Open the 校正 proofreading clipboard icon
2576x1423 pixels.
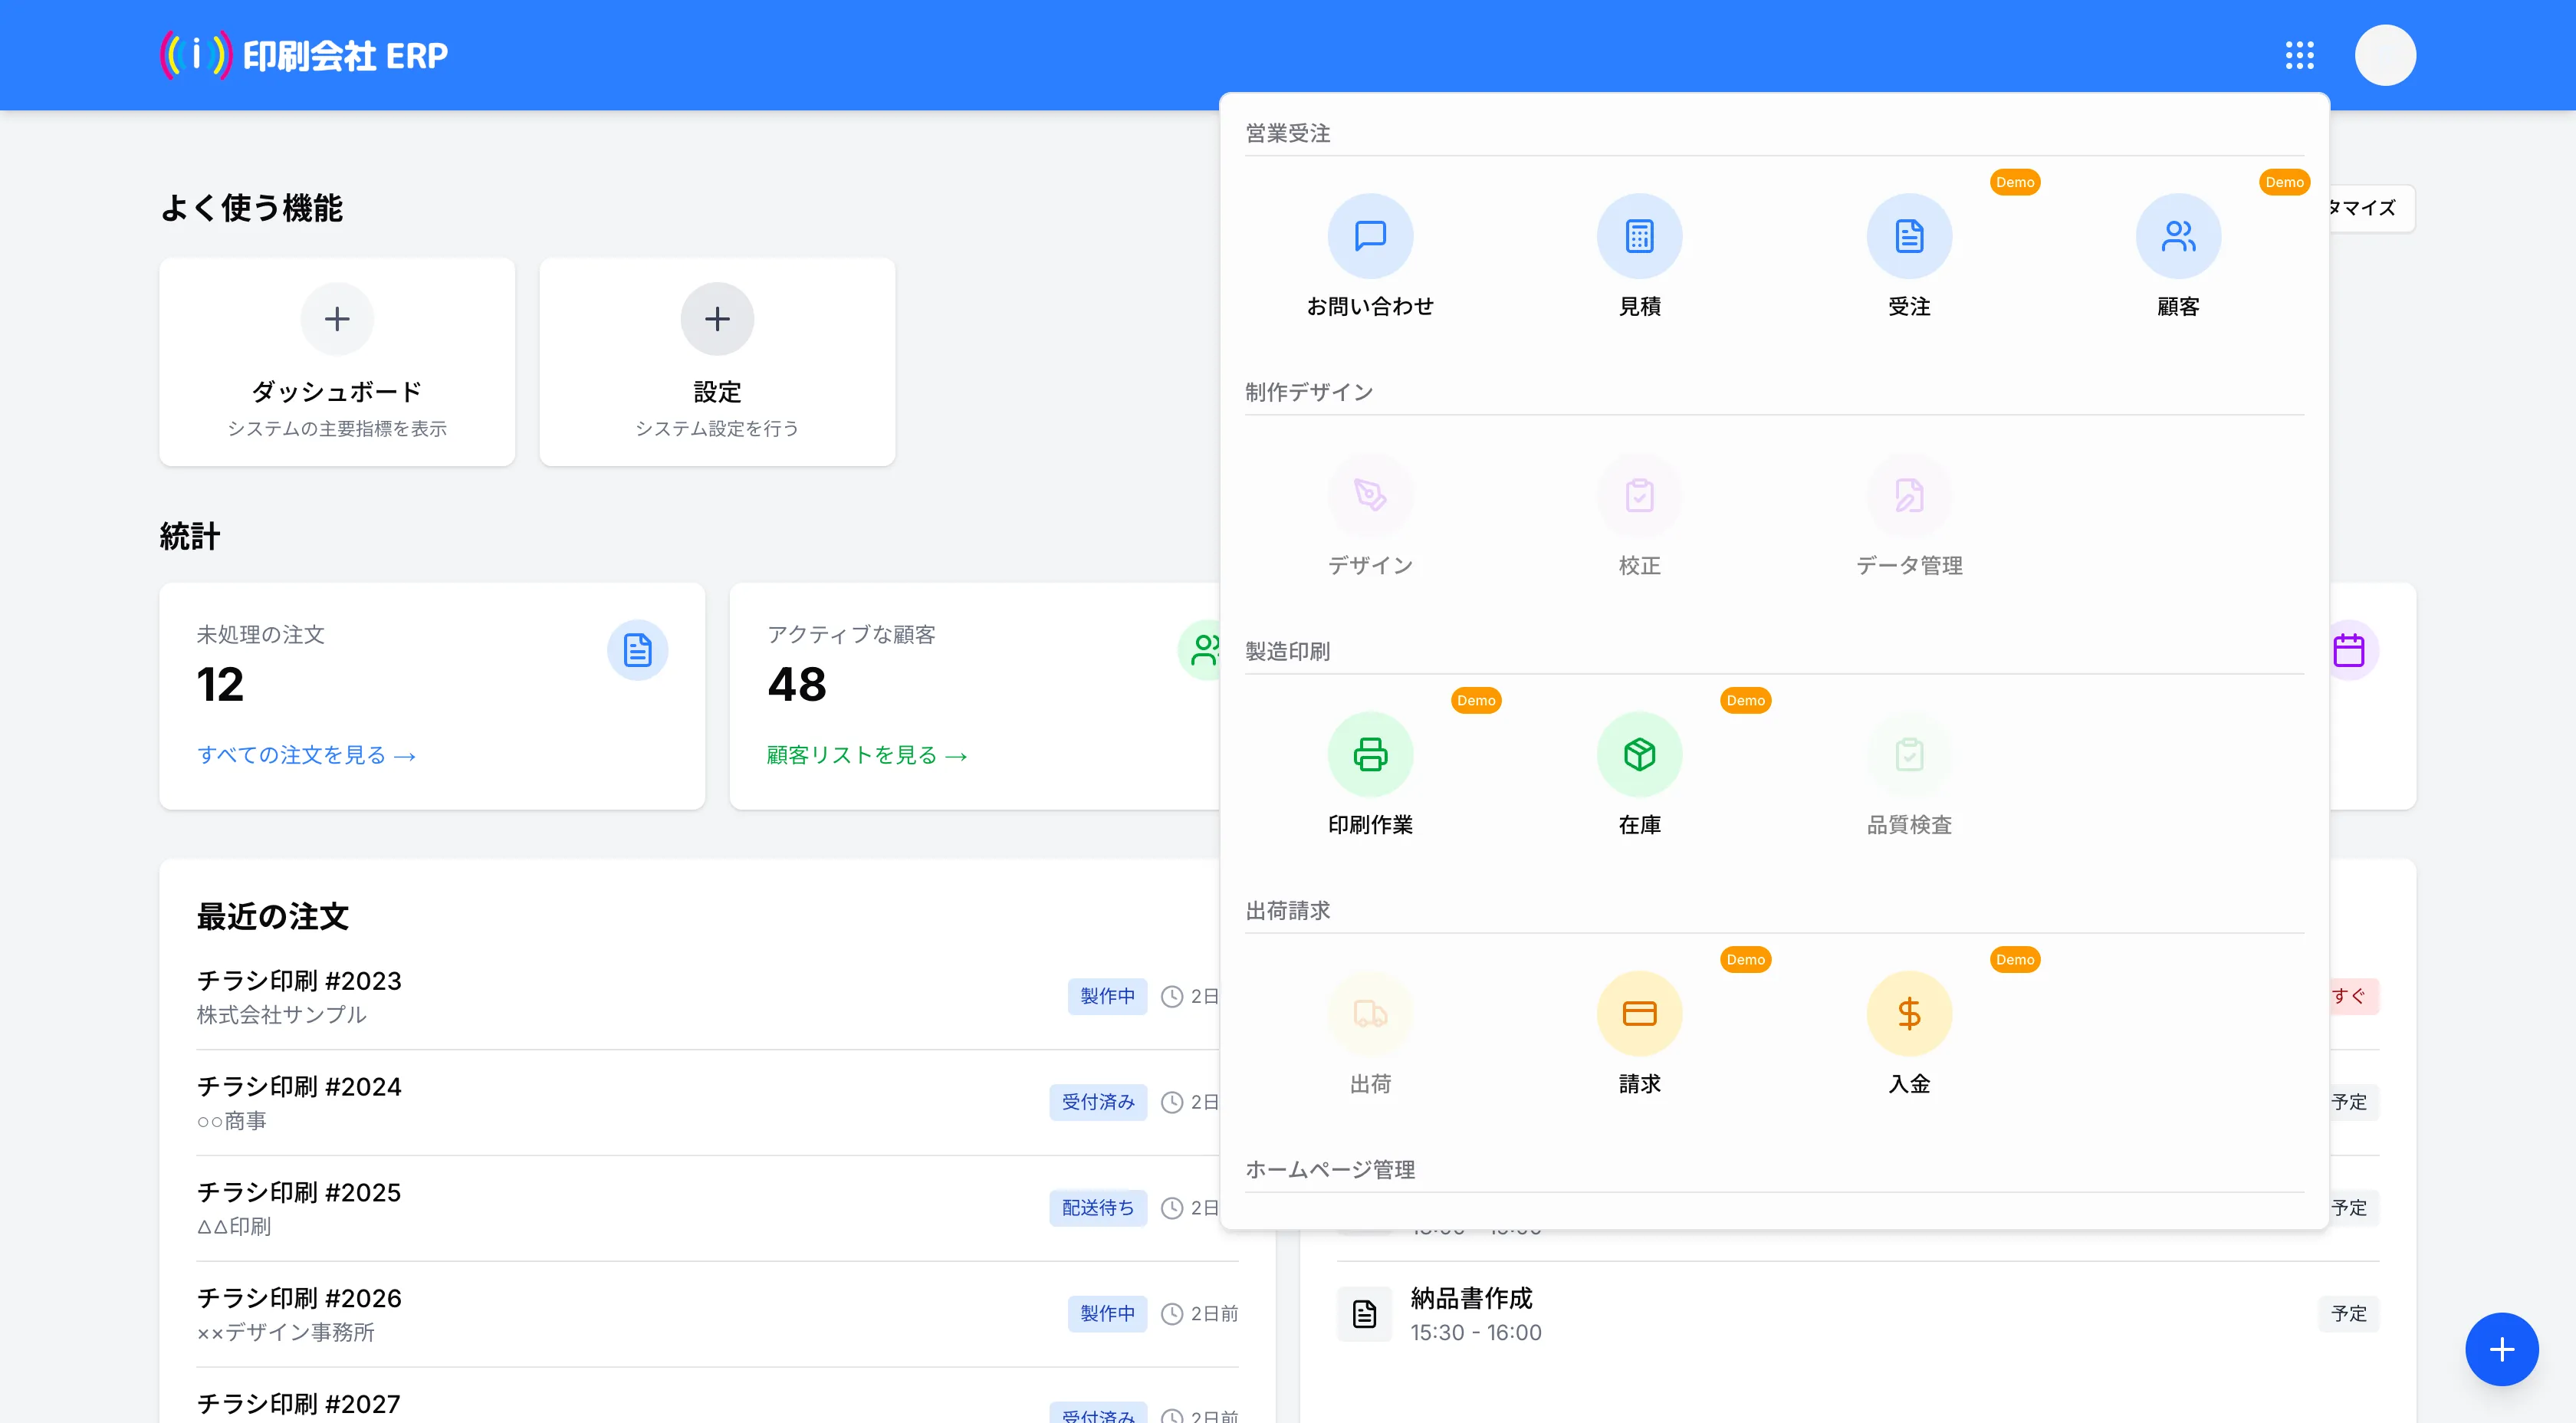[1639, 495]
